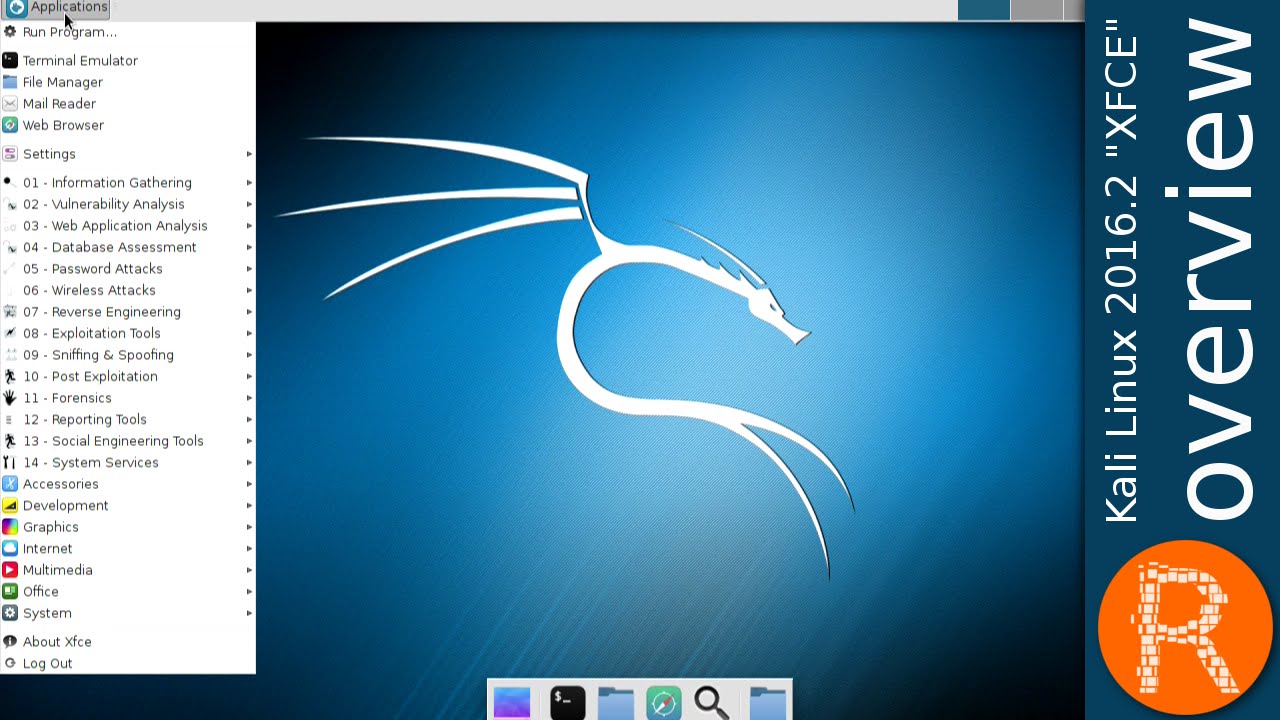Select 13 - Social Engineering Tools label
Screen dimensions: 1280x720
click(113, 440)
